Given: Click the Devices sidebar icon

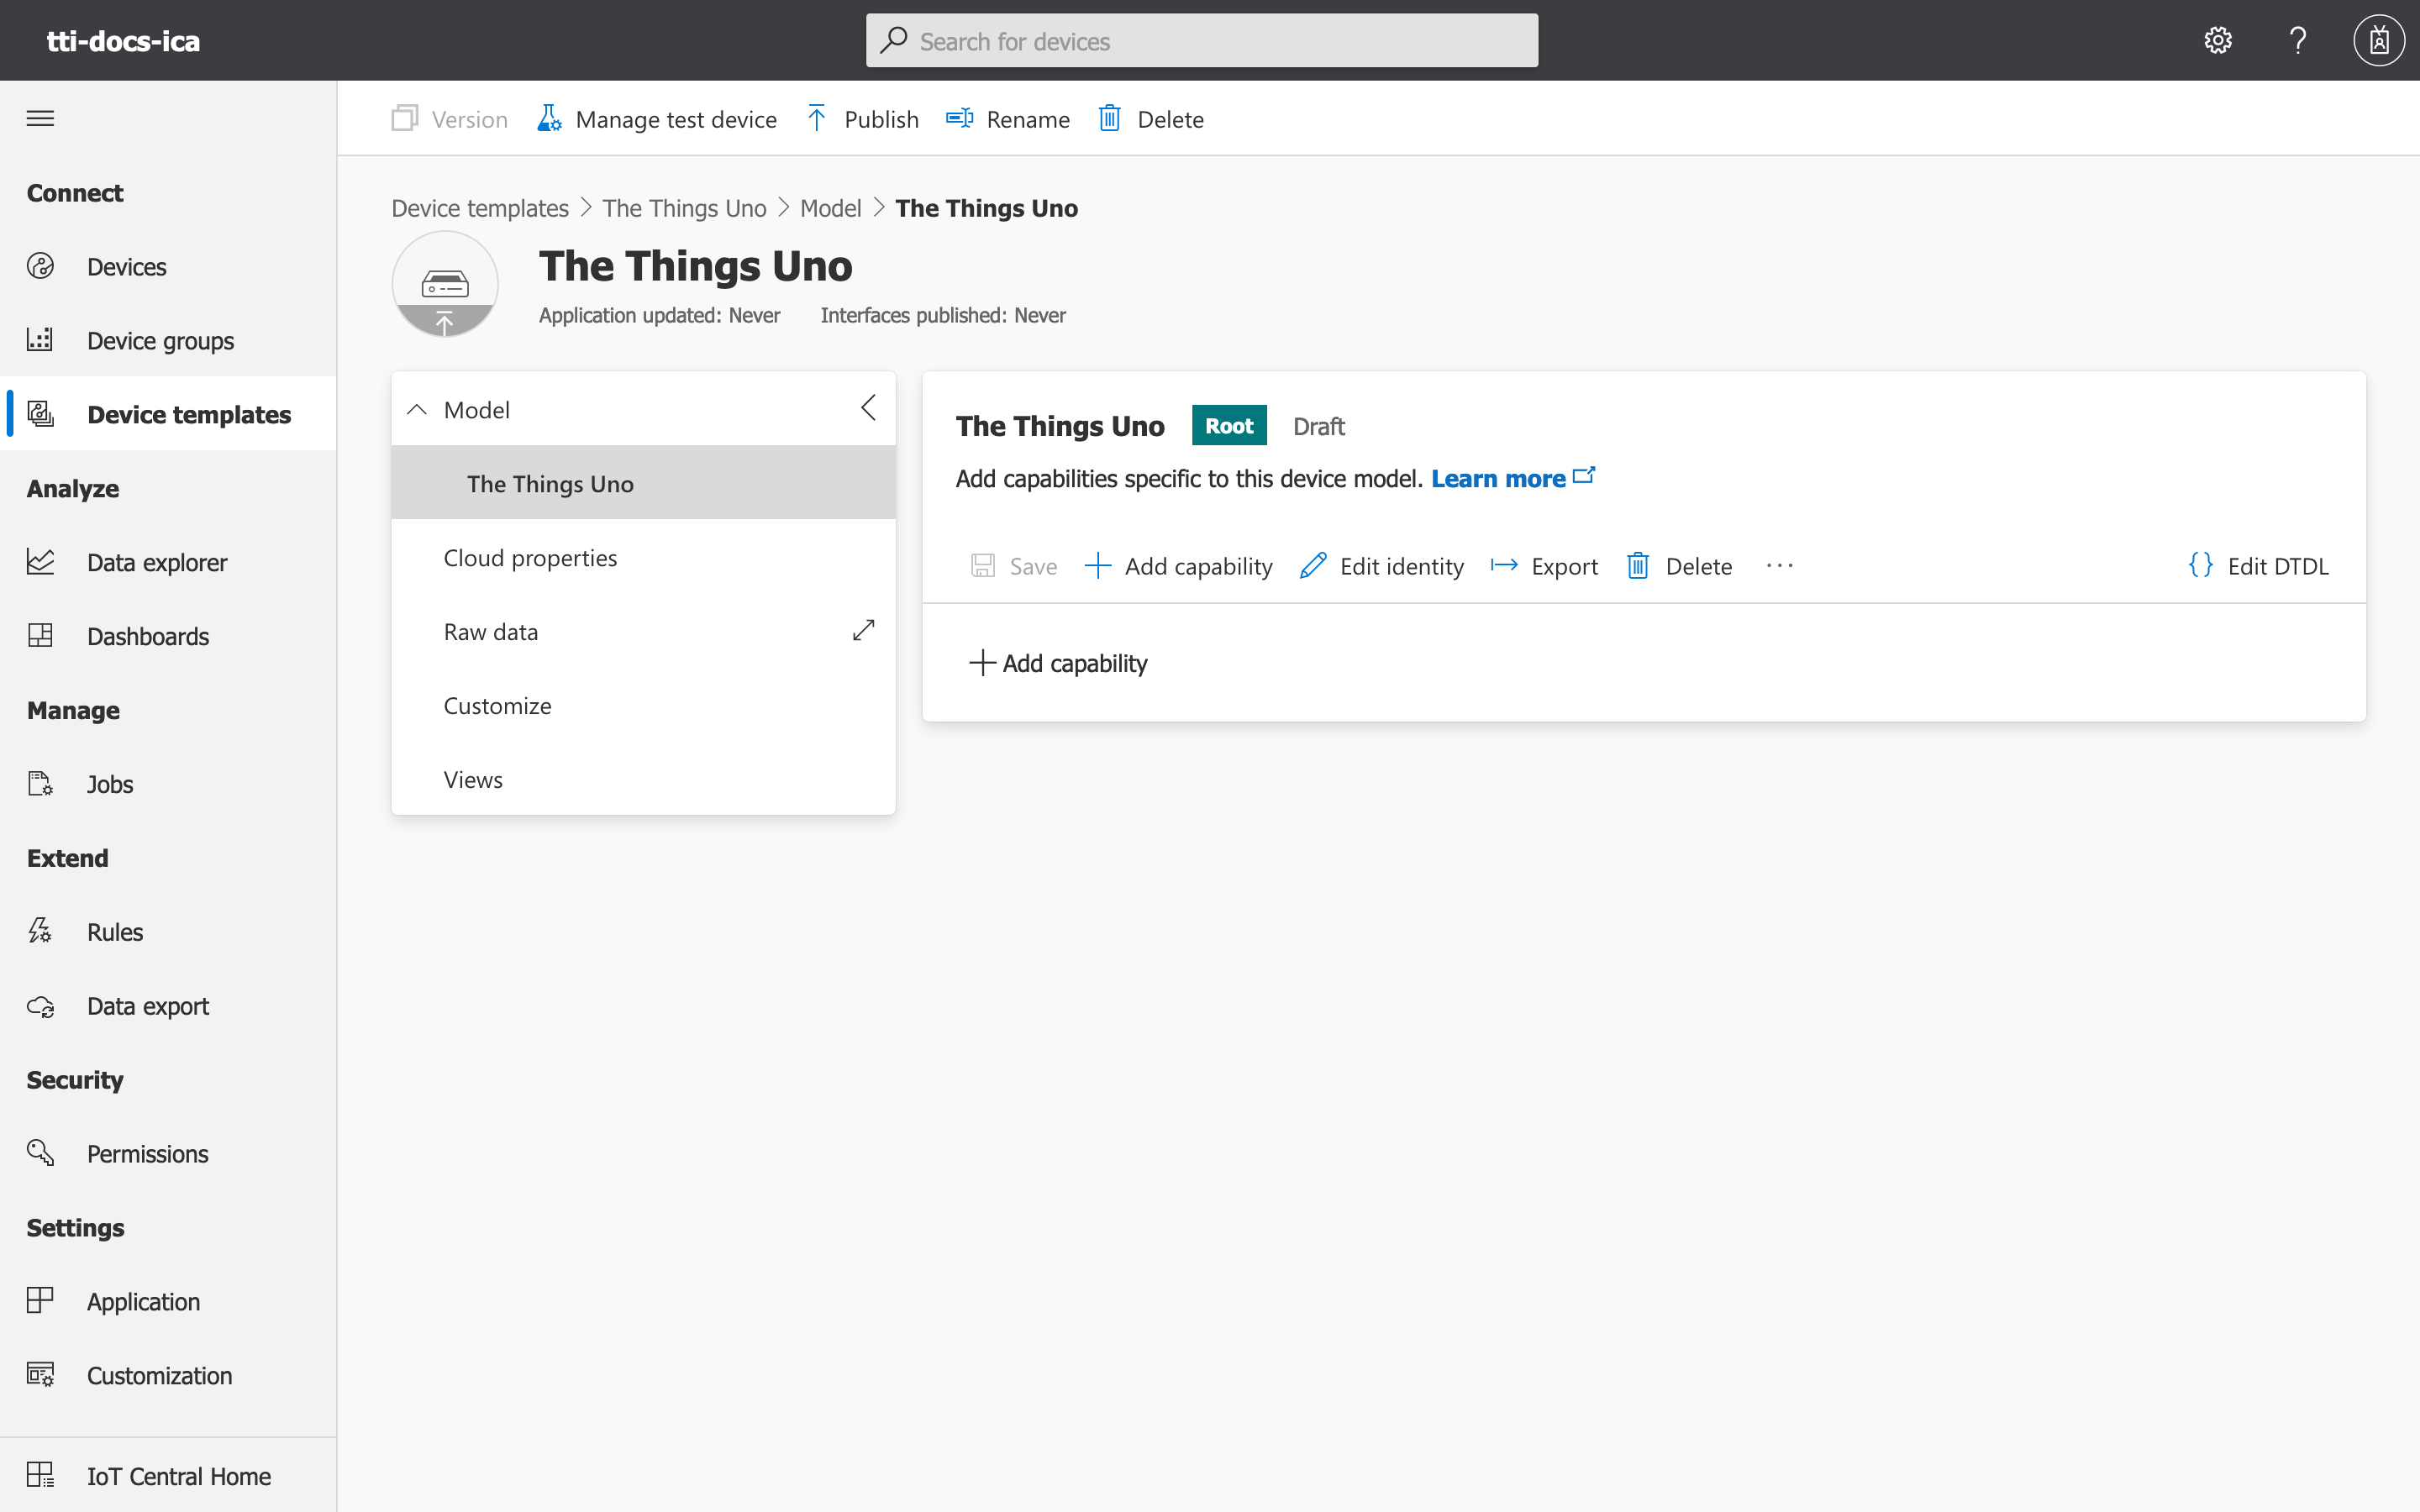Looking at the screenshot, I should [40, 266].
